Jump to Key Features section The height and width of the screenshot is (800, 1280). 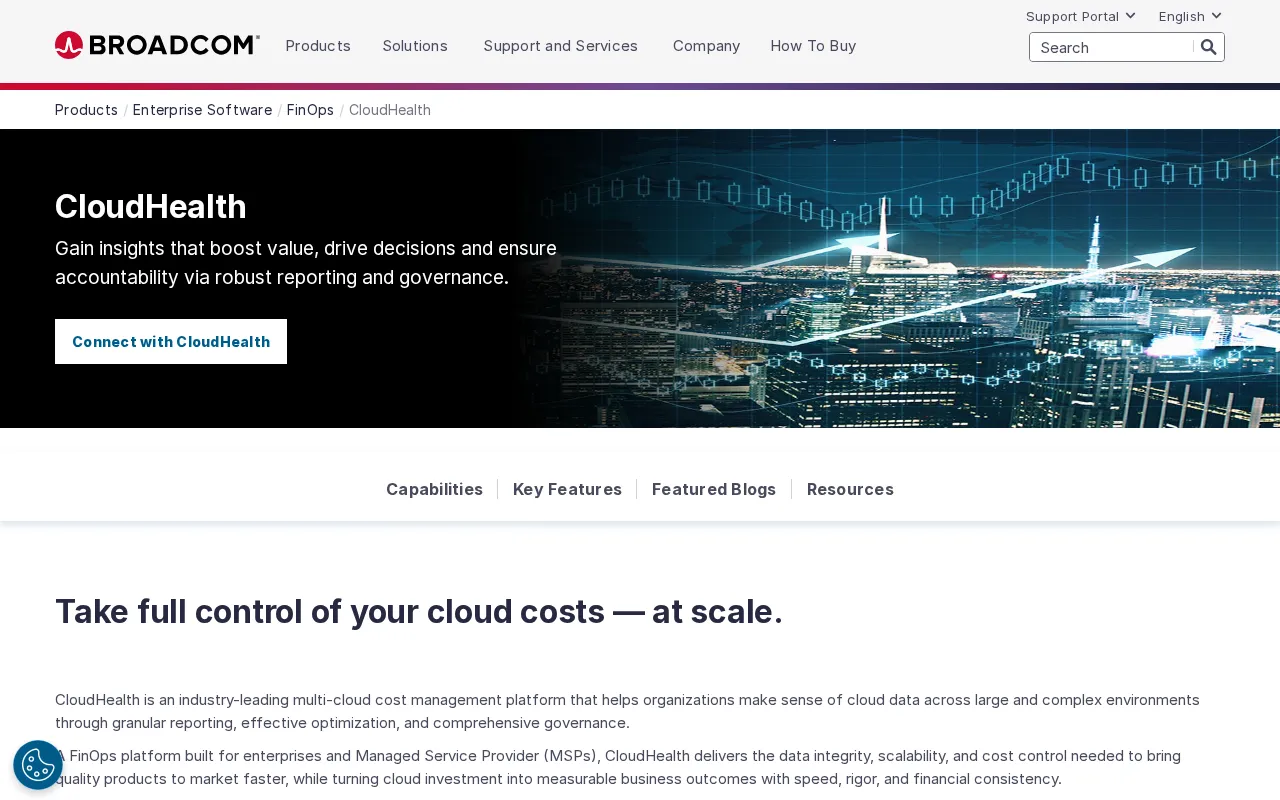[567, 489]
